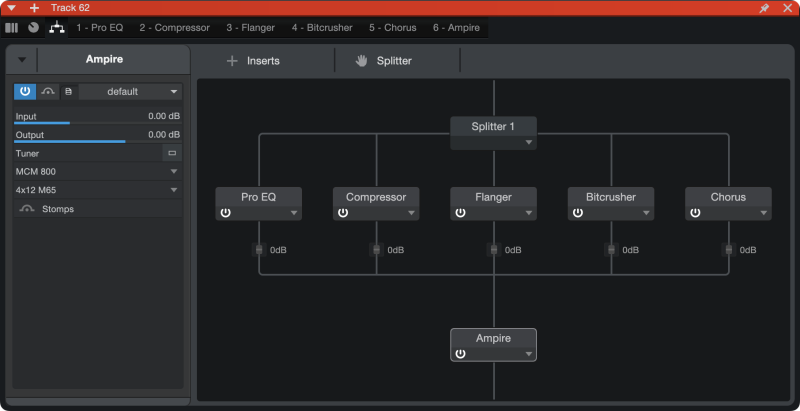Open the Pro EQ node menu arrow
This screenshot has width=800, height=411.
click(294, 213)
